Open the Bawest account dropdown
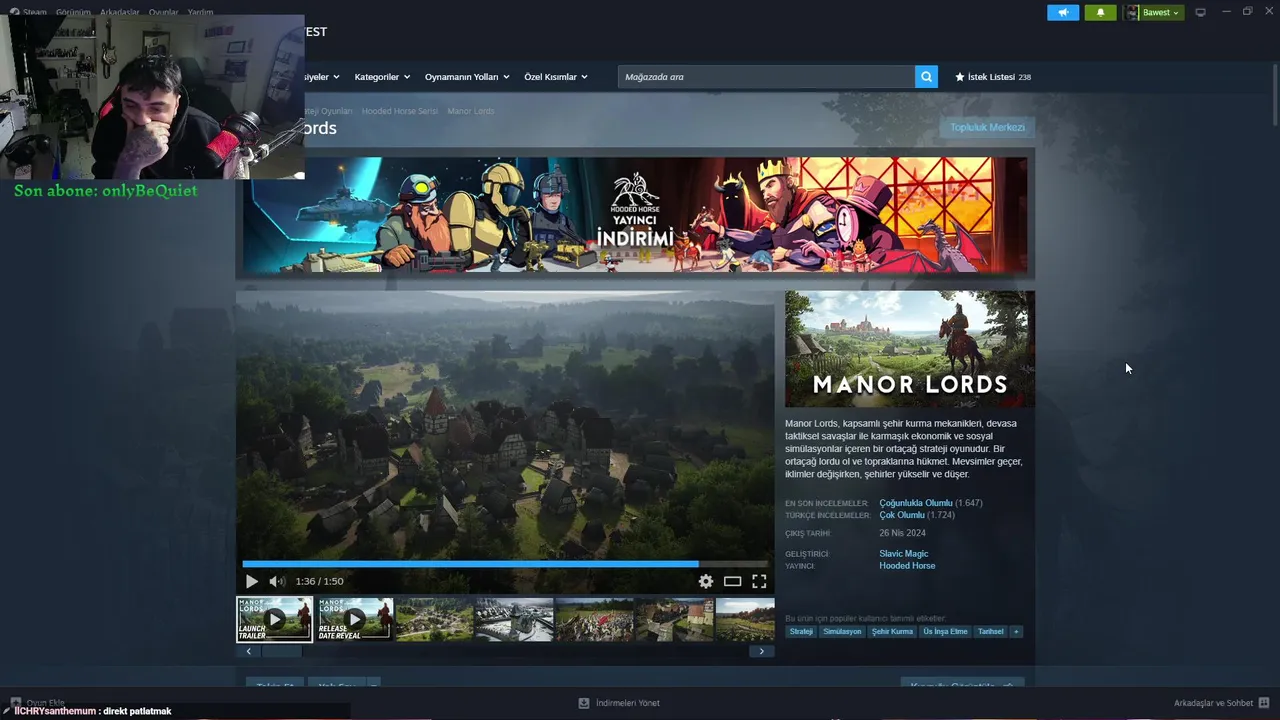The height and width of the screenshot is (720, 1280). pyautogui.click(x=1153, y=13)
